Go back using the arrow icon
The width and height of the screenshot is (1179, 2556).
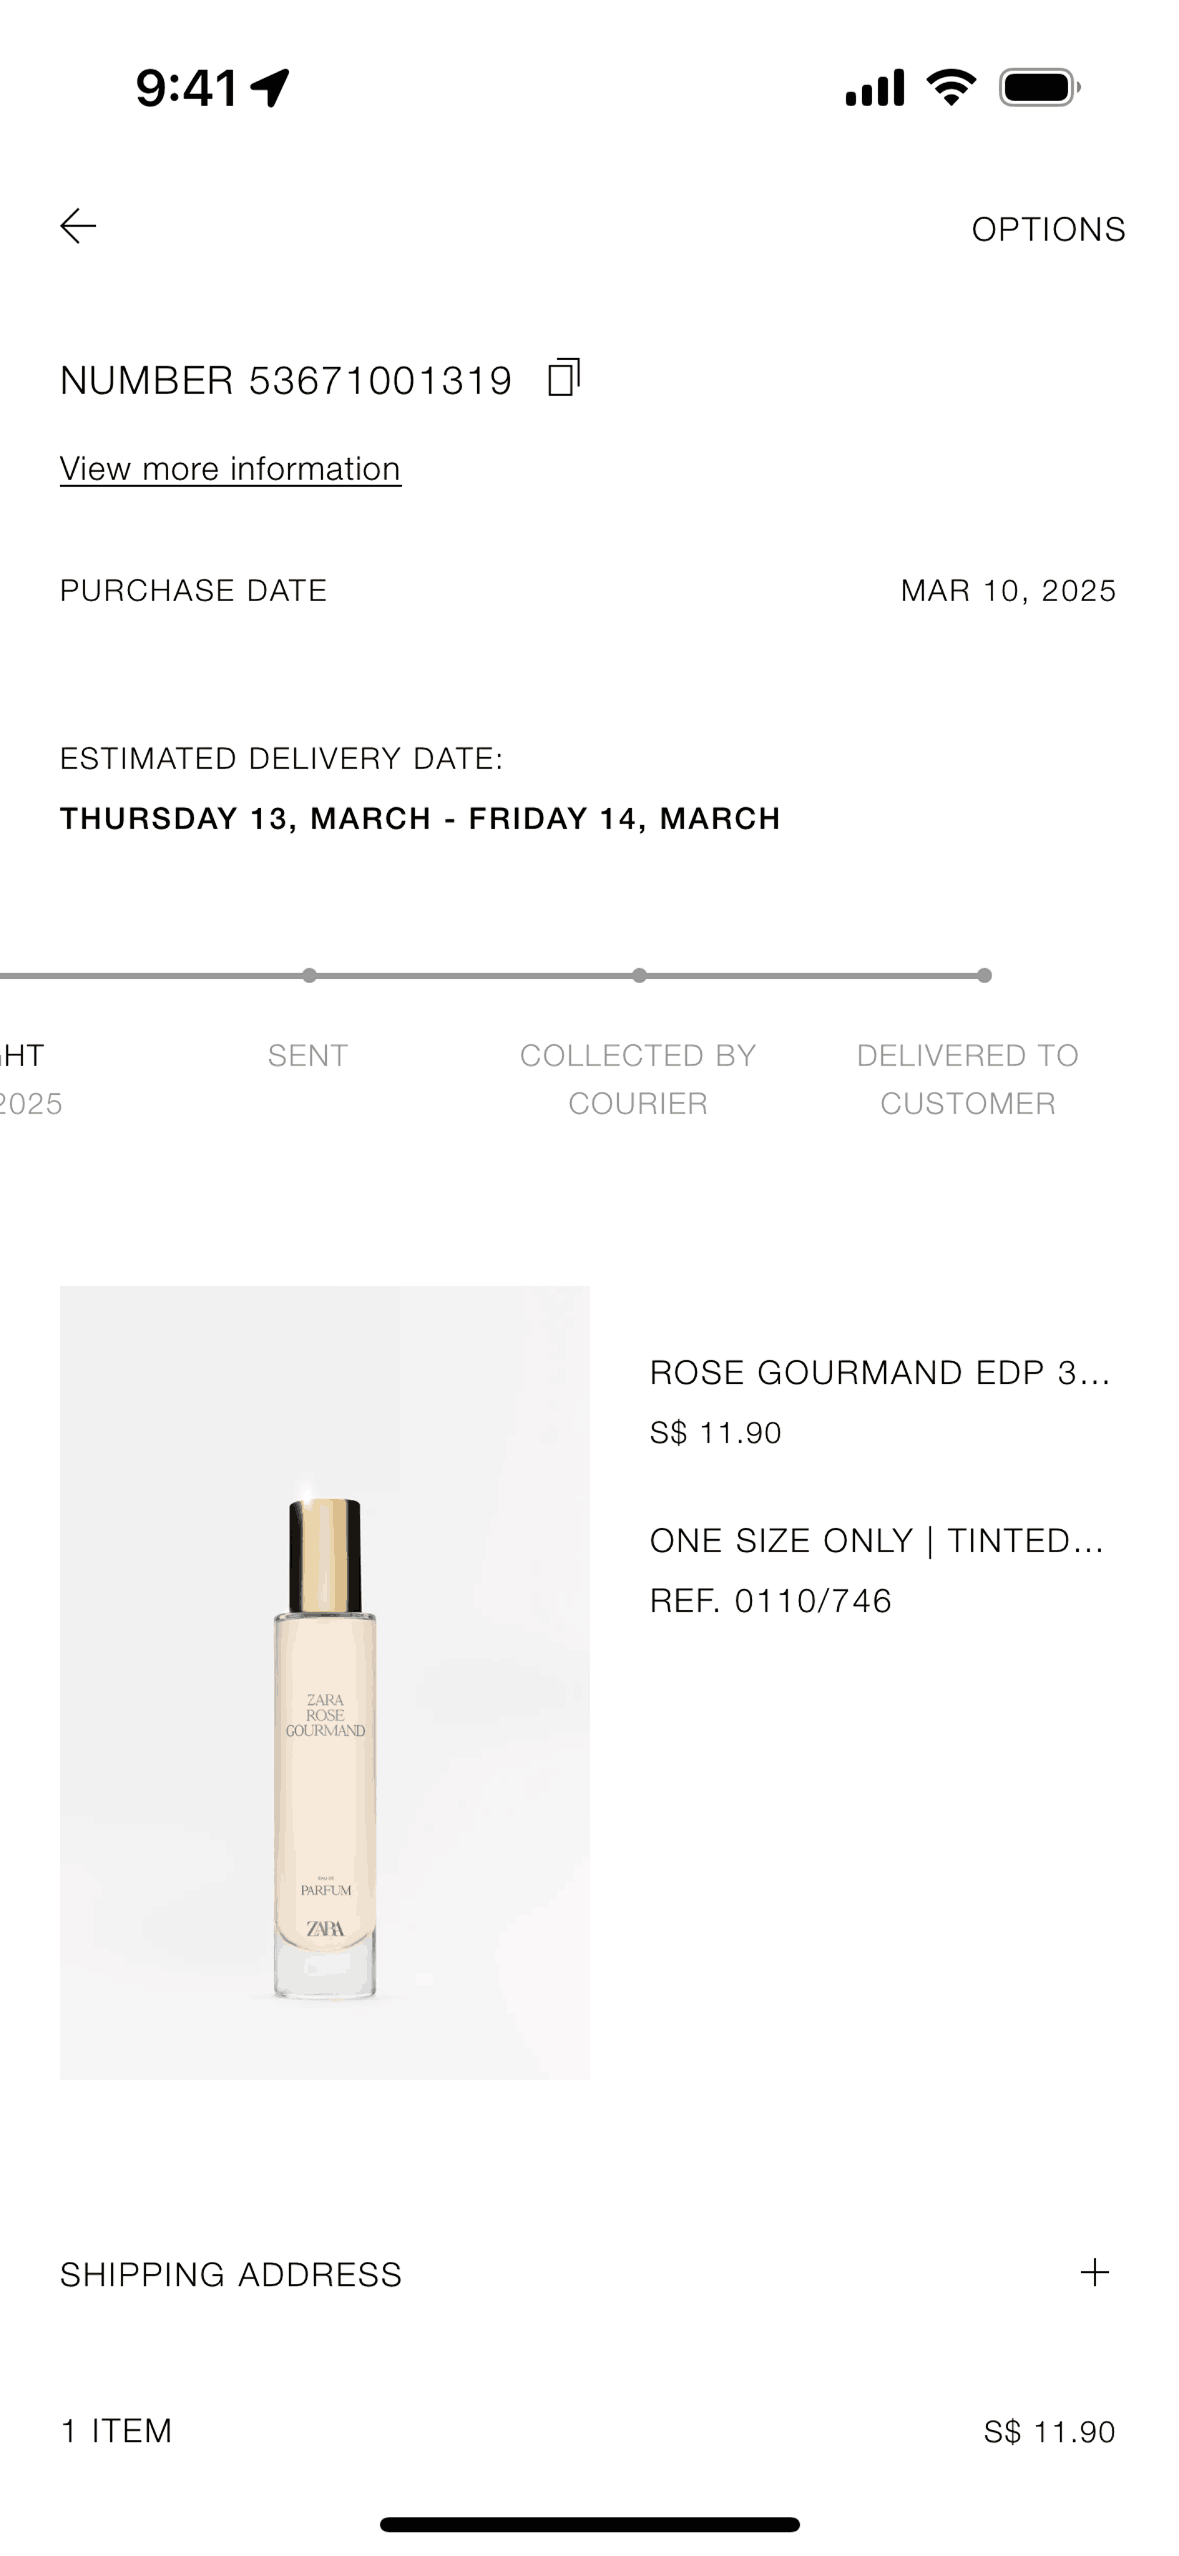pos(79,228)
